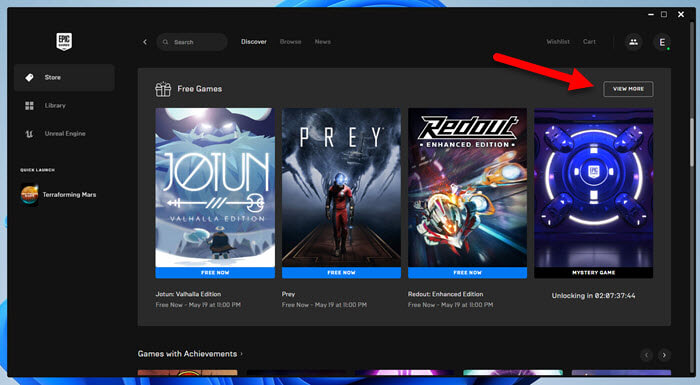This screenshot has height=385, width=700.
Task: Show next Games with Achievements
Action: tap(664, 355)
